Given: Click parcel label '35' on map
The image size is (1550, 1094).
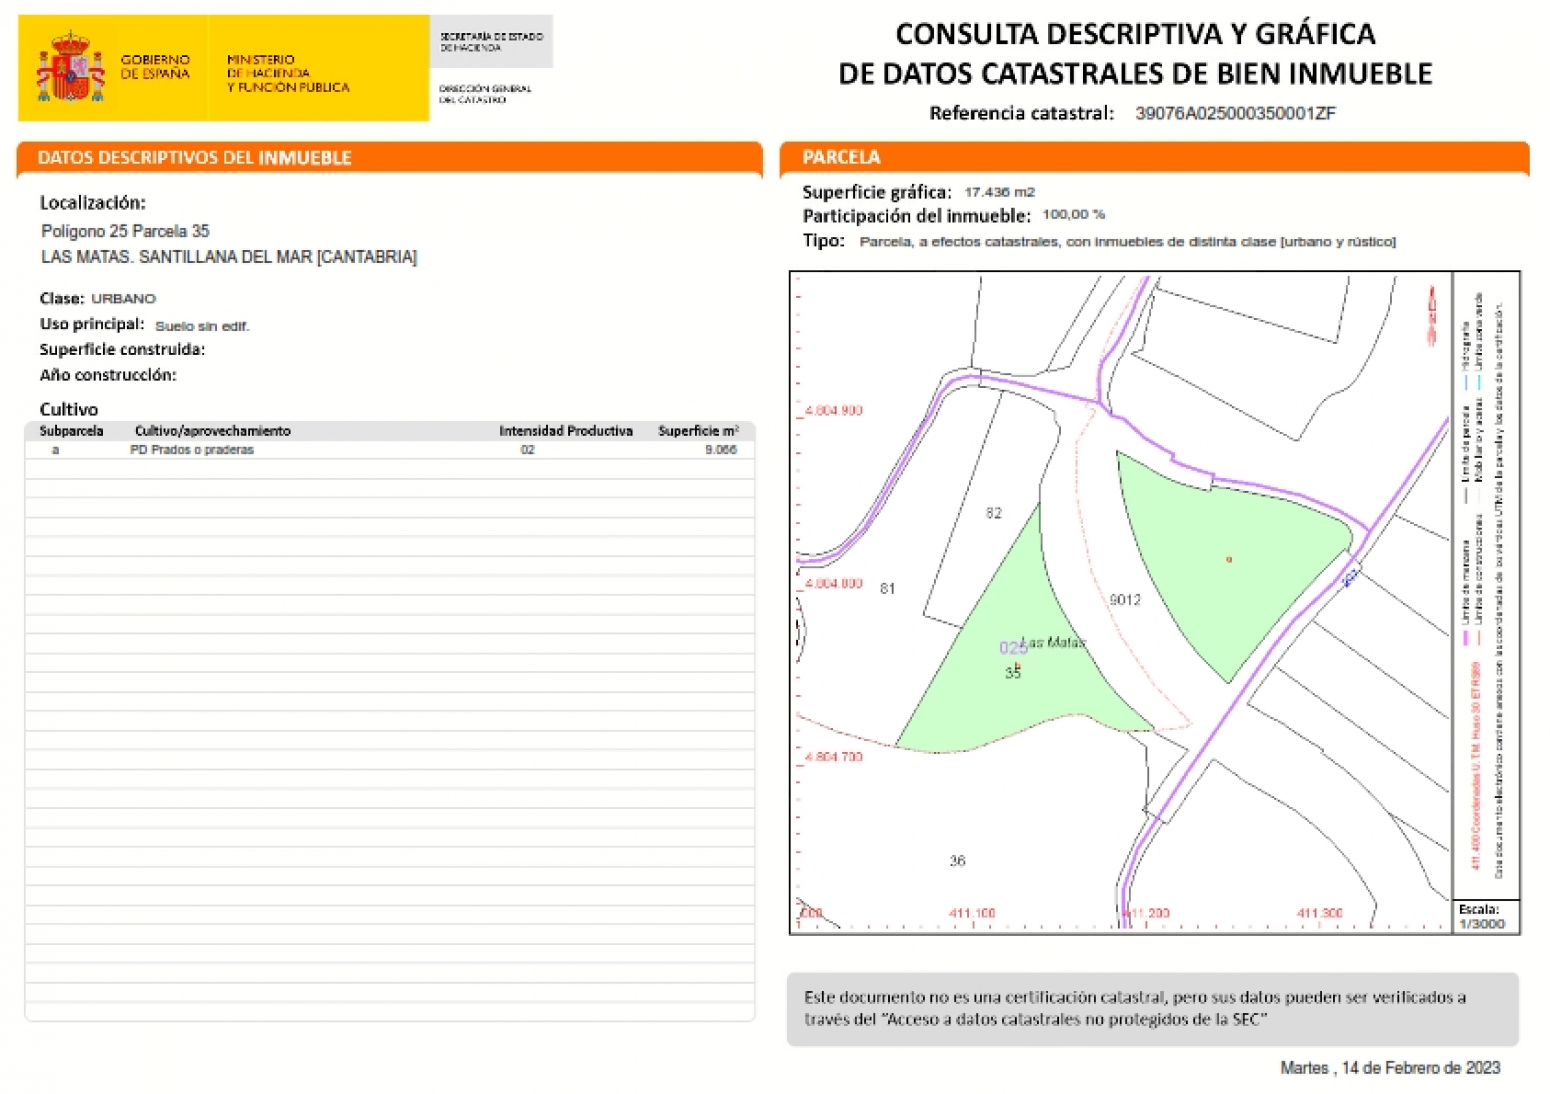Looking at the screenshot, I should (1013, 674).
